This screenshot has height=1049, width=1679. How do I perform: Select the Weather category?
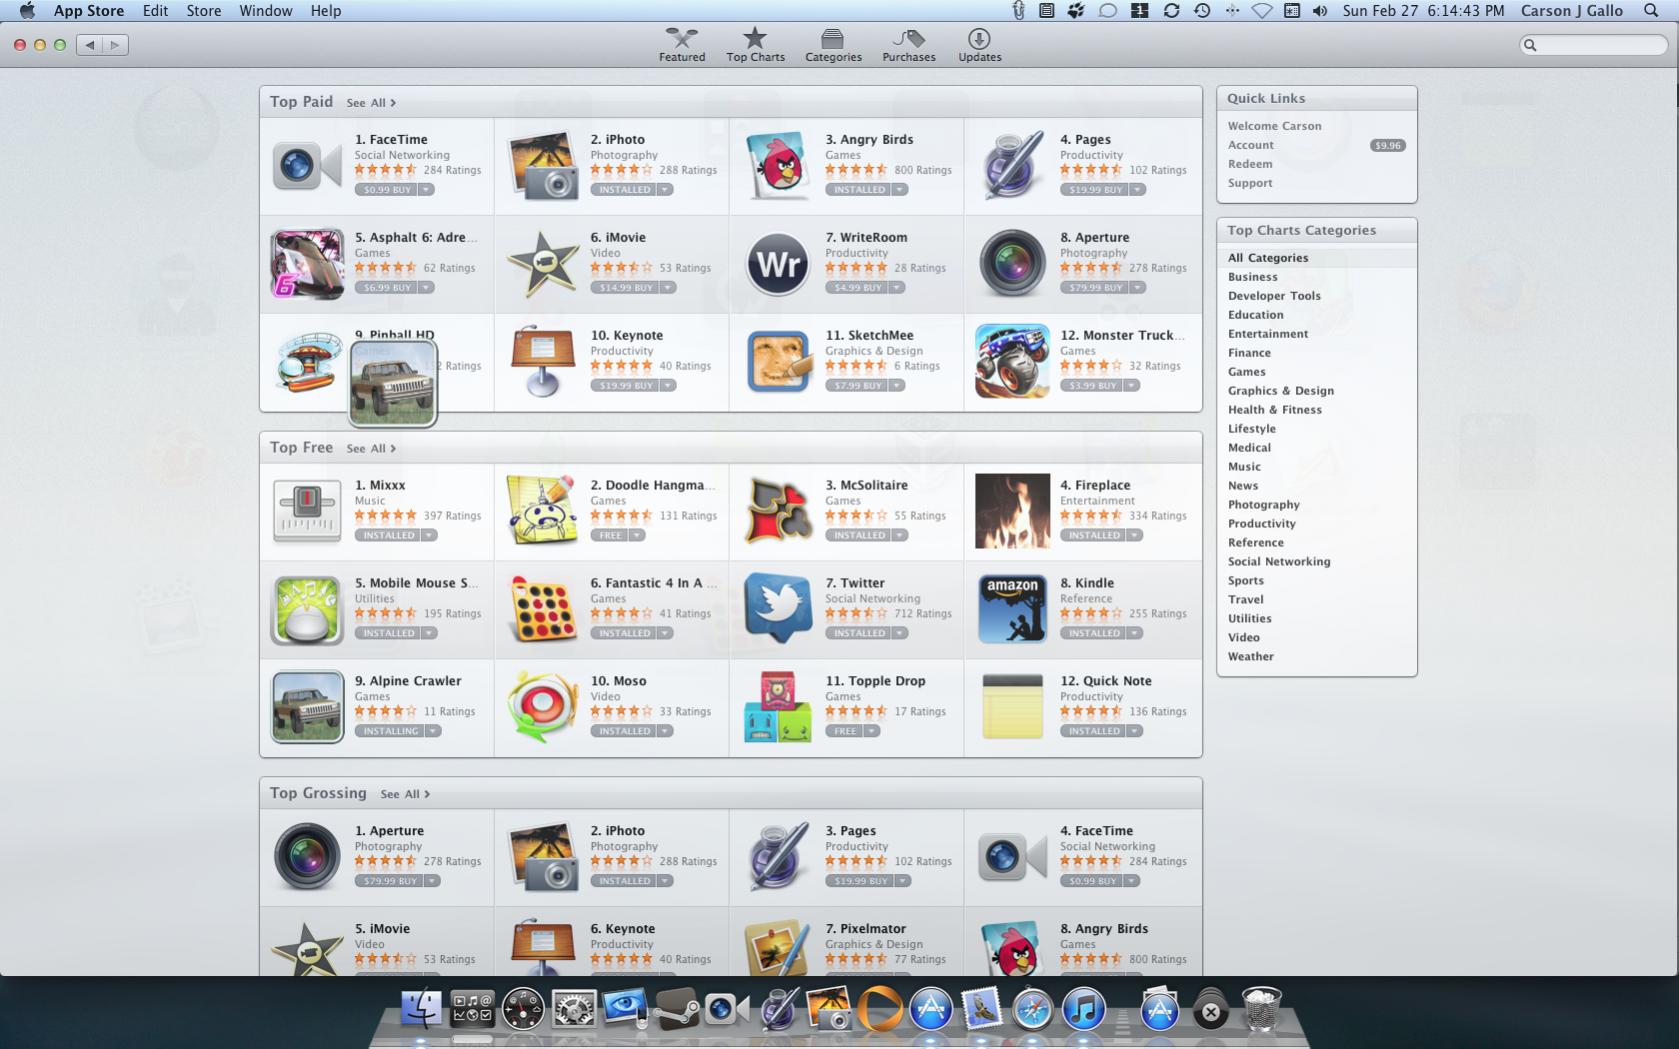point(1251,657)
